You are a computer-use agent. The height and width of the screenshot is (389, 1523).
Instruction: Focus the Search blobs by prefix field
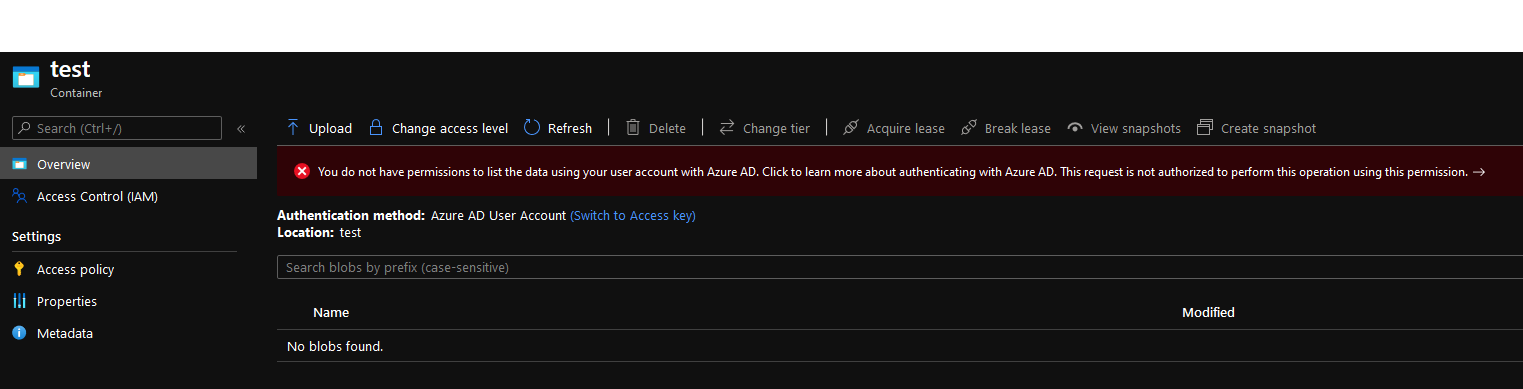(900, 267)
